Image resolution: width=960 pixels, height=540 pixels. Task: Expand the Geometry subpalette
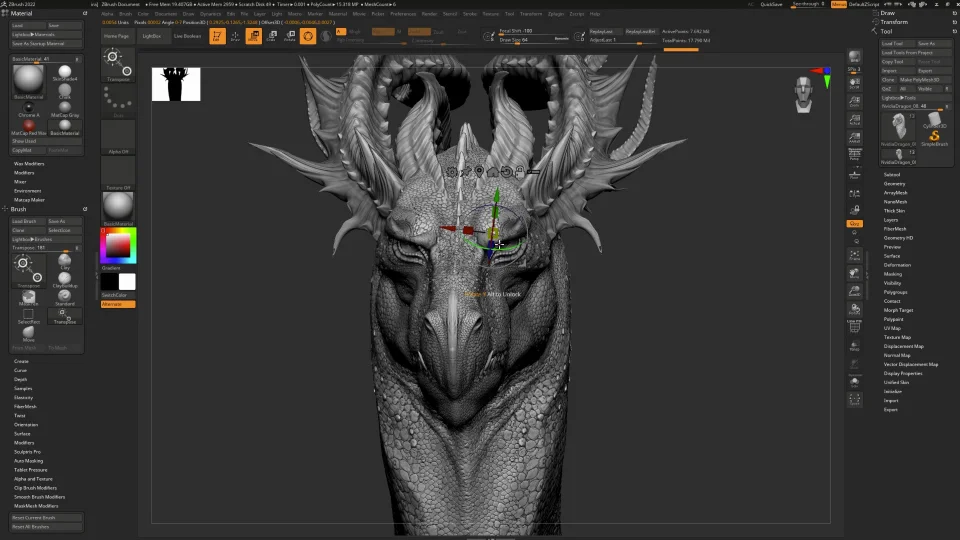(x=894, y=184)
